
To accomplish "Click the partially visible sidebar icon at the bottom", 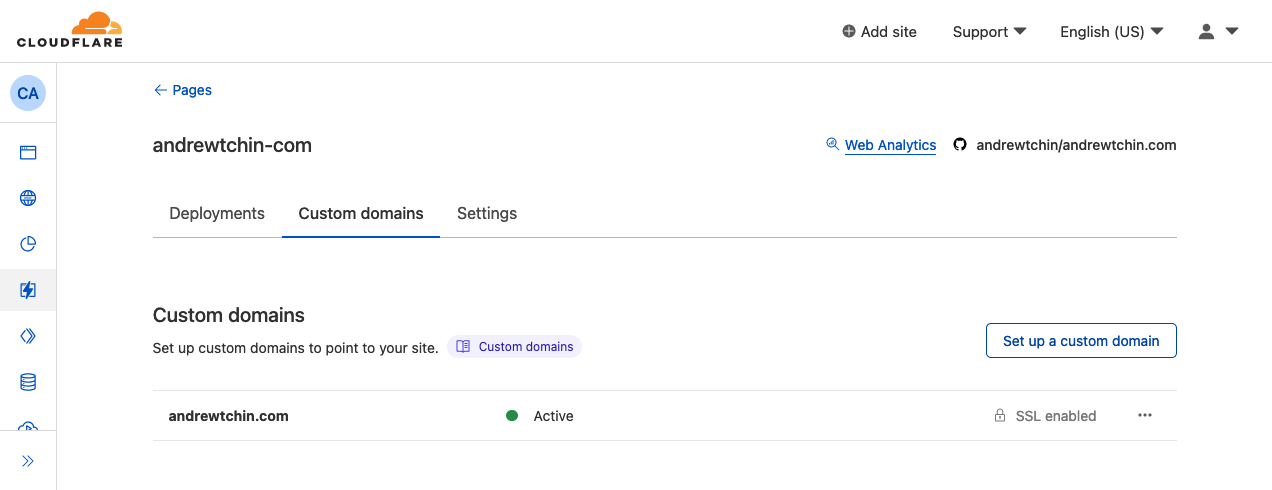I will pos(28,425).
